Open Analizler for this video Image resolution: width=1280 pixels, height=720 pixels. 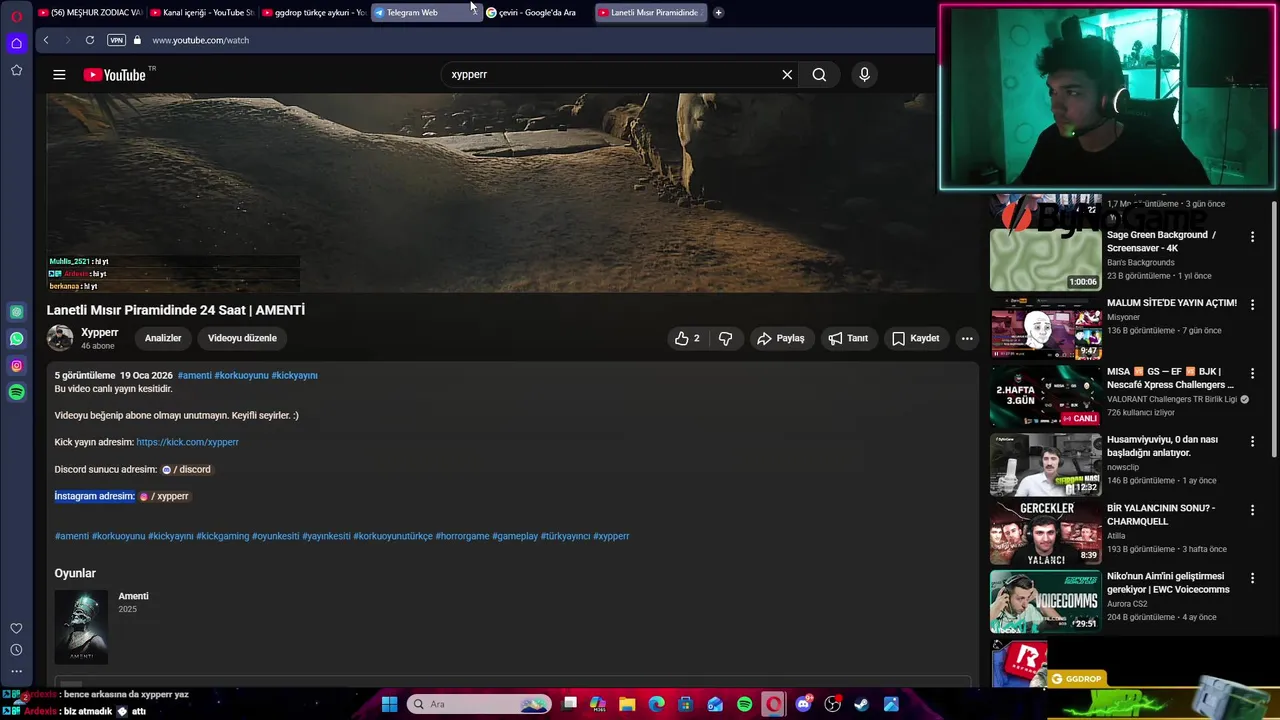(x=163, y=338)
